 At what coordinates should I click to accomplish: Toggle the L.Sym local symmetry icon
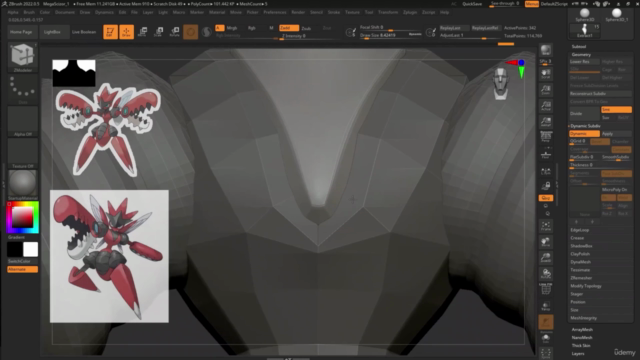tap(546, 171)
